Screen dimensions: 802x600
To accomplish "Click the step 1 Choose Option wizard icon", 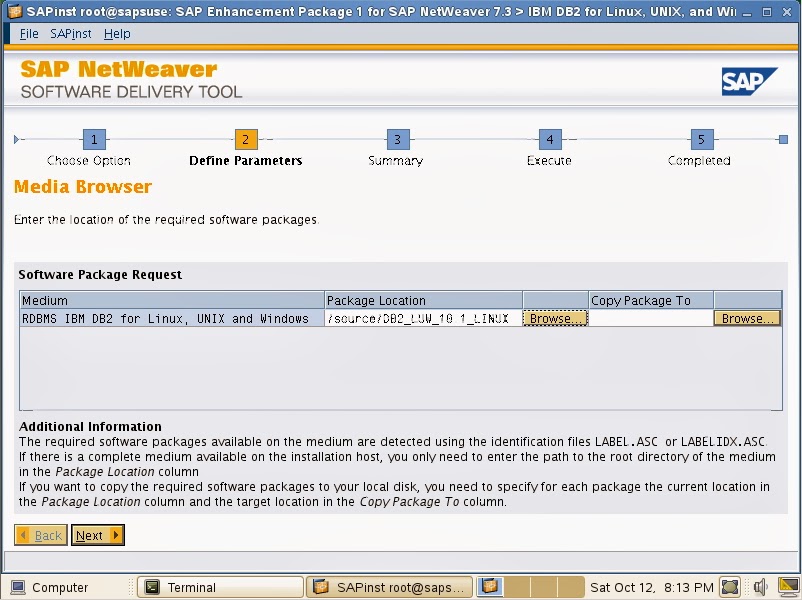I will (x=94, y=140).
